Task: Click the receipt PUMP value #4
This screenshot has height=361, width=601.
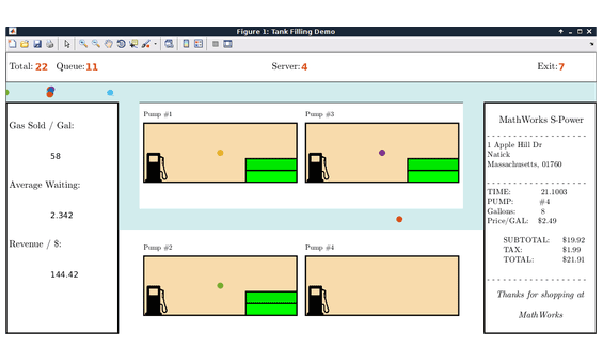Action: (x=545, y=202)
